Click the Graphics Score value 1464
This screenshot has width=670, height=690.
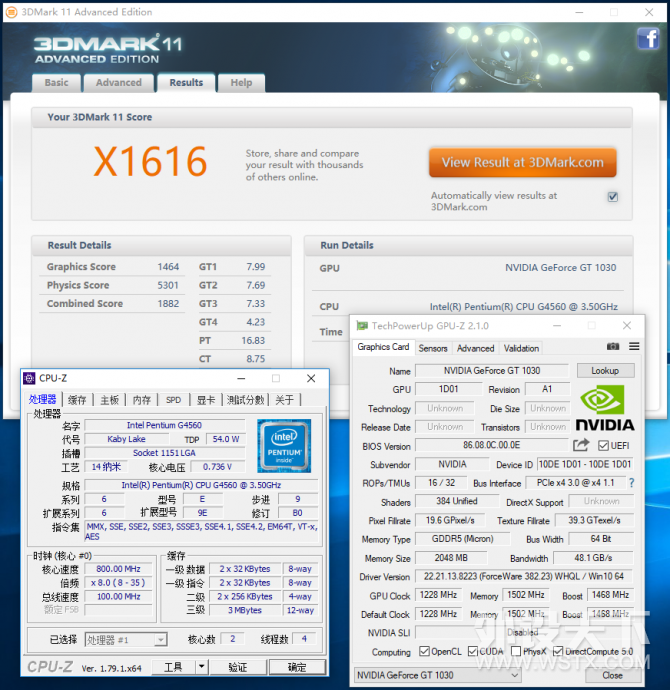pyautogui.click(x=168, y=267)
